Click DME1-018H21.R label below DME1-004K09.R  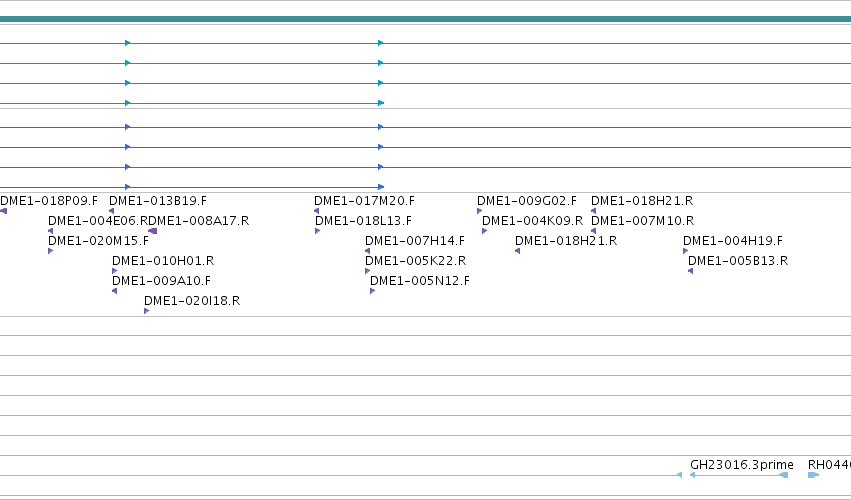566,241
